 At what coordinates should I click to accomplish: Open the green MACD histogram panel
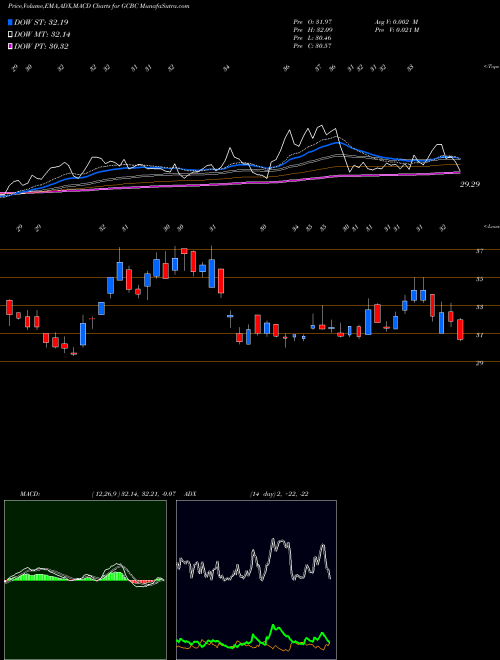[85, 580]
